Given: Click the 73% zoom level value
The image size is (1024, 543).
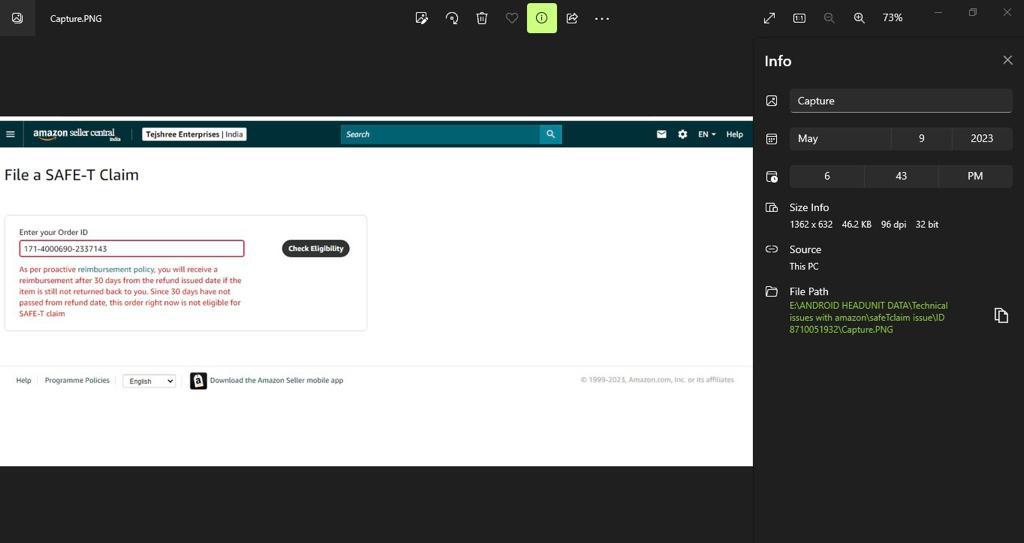Looking at the screenshot, I should tap(893, 18).
